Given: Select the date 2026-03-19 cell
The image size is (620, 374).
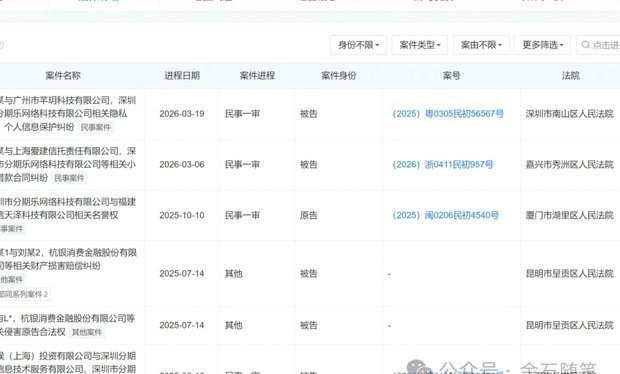Looking at the screenshot, I should point(182,114).
